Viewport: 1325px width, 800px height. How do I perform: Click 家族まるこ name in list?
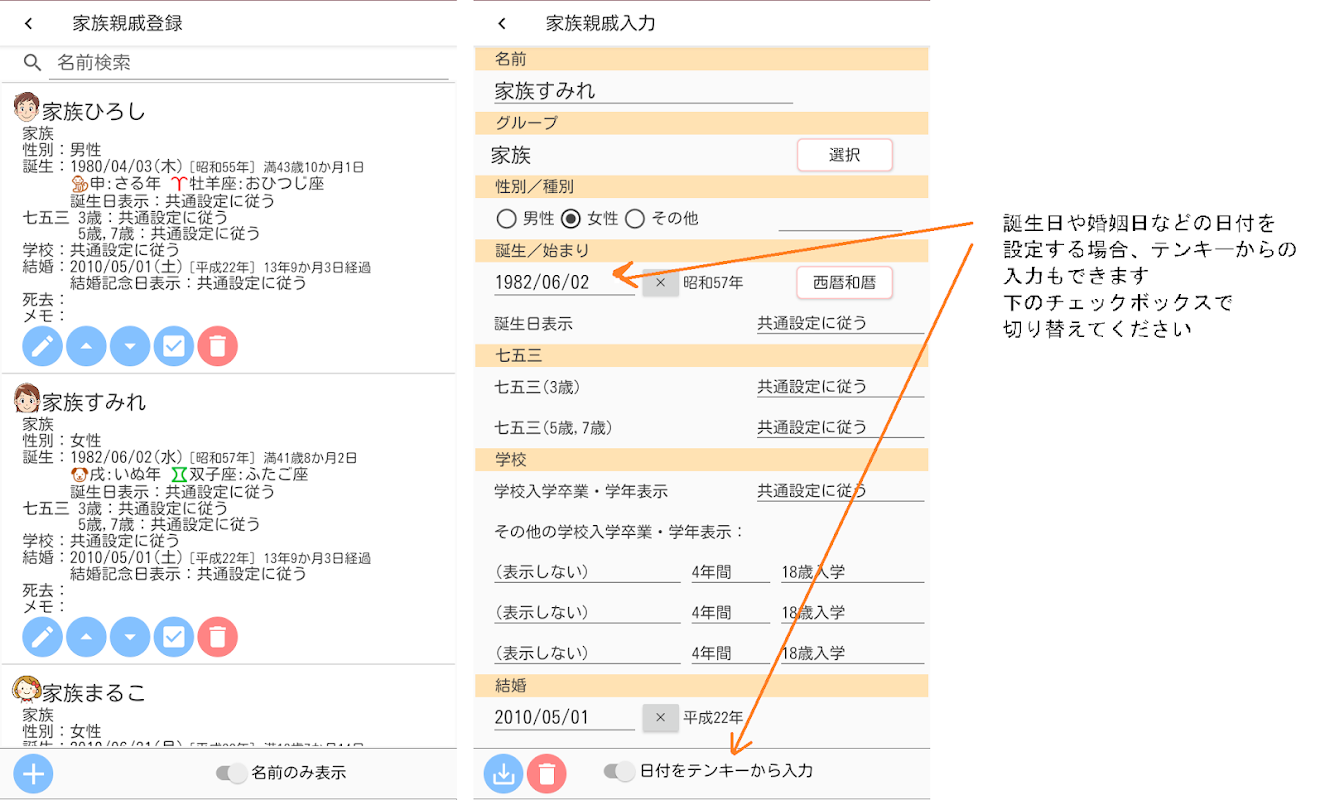pos(94,692)
